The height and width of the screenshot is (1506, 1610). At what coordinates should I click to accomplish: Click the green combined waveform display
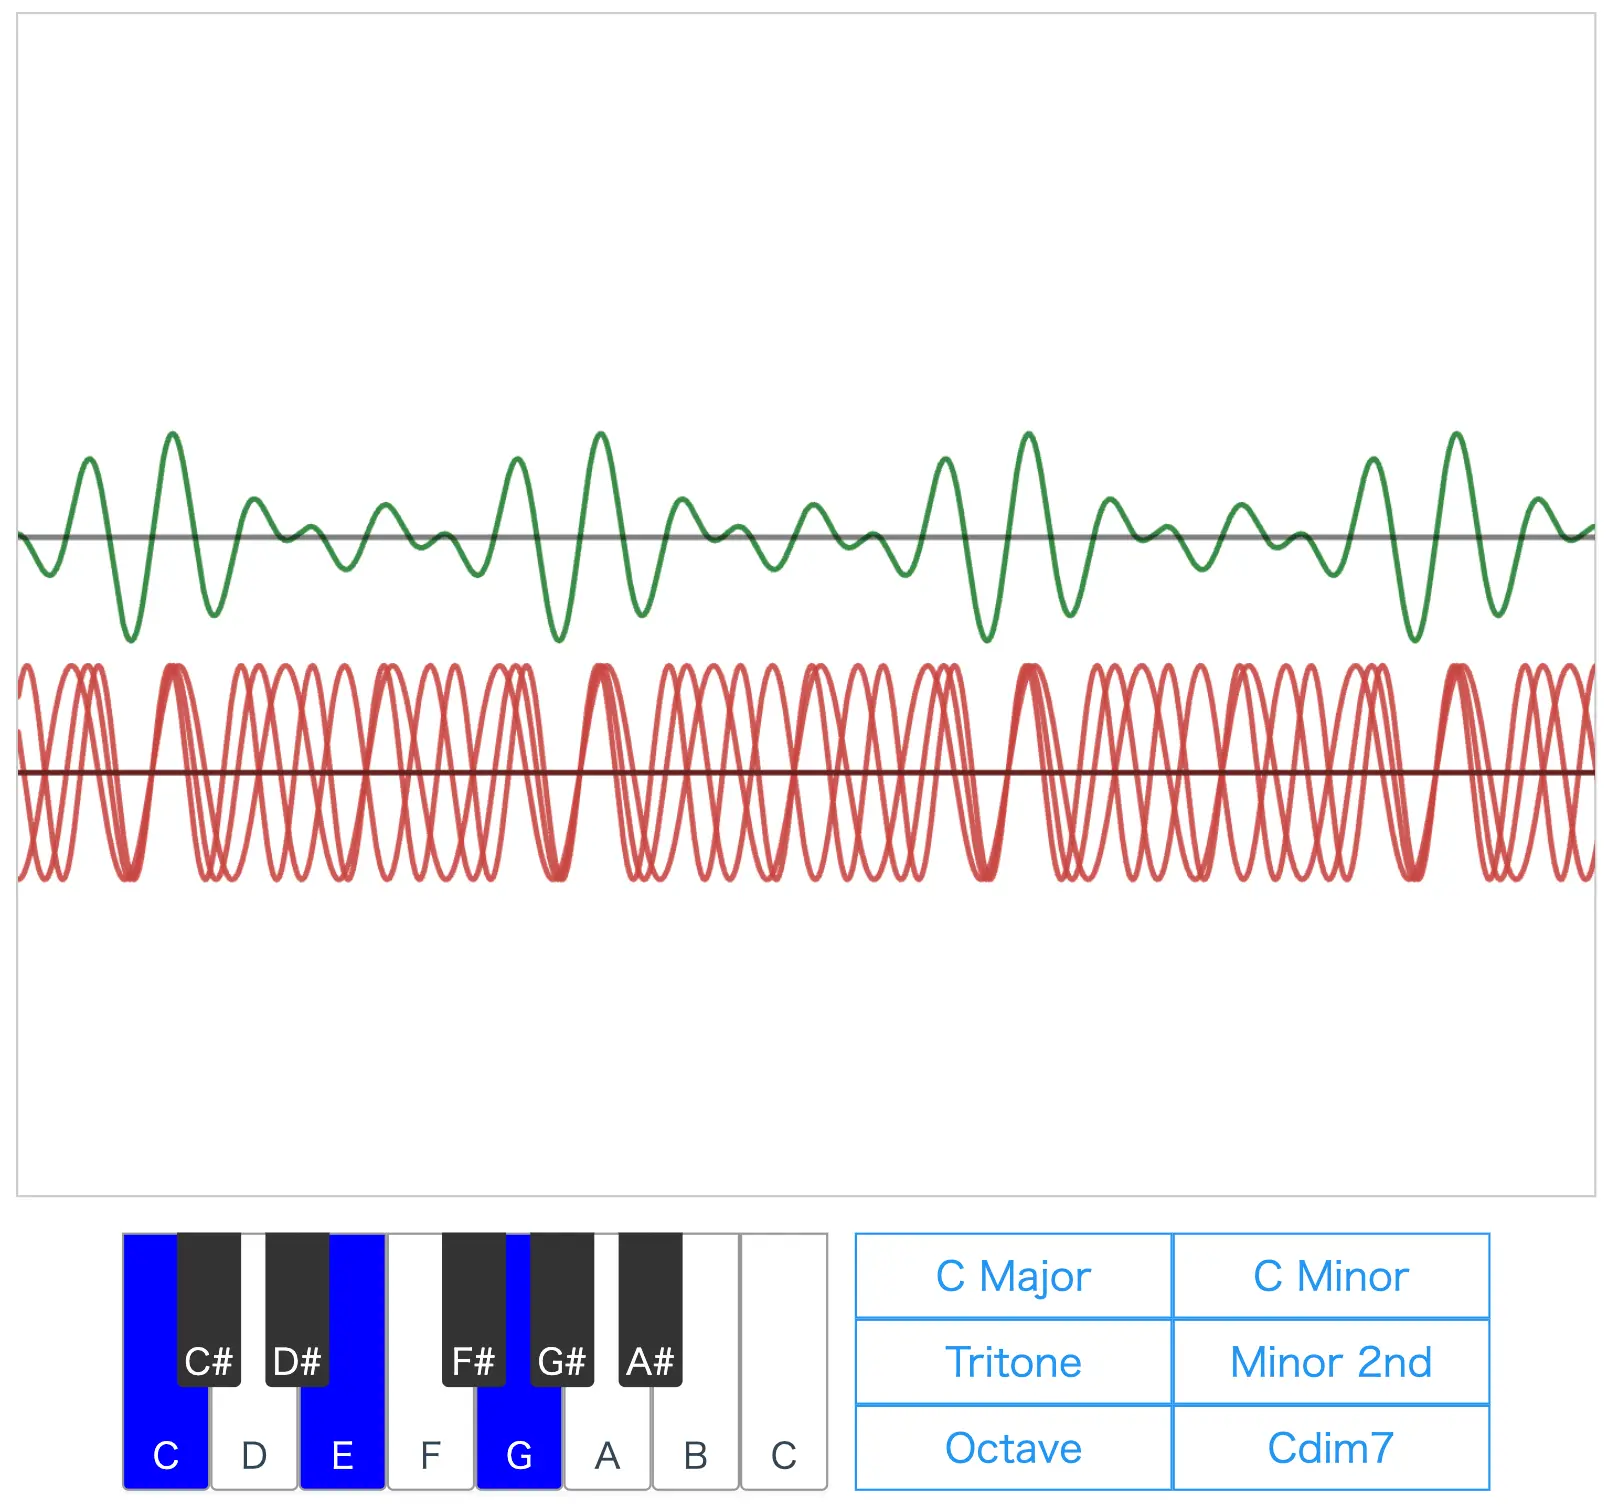(800, 535)
